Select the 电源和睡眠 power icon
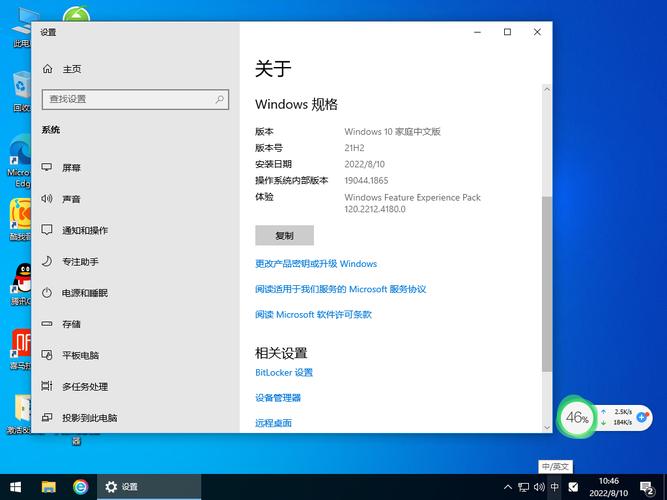Viewport: 667px width, 500px height. pyautogui.click(x=47, y=293)
